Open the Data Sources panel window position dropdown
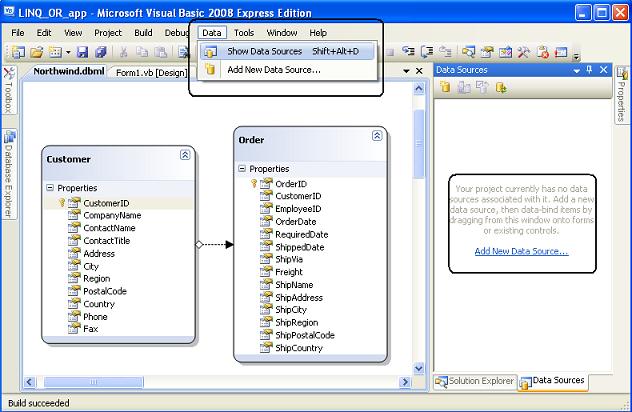The width and height of the screenshot is (632, 412). click(x=577, y=71)
